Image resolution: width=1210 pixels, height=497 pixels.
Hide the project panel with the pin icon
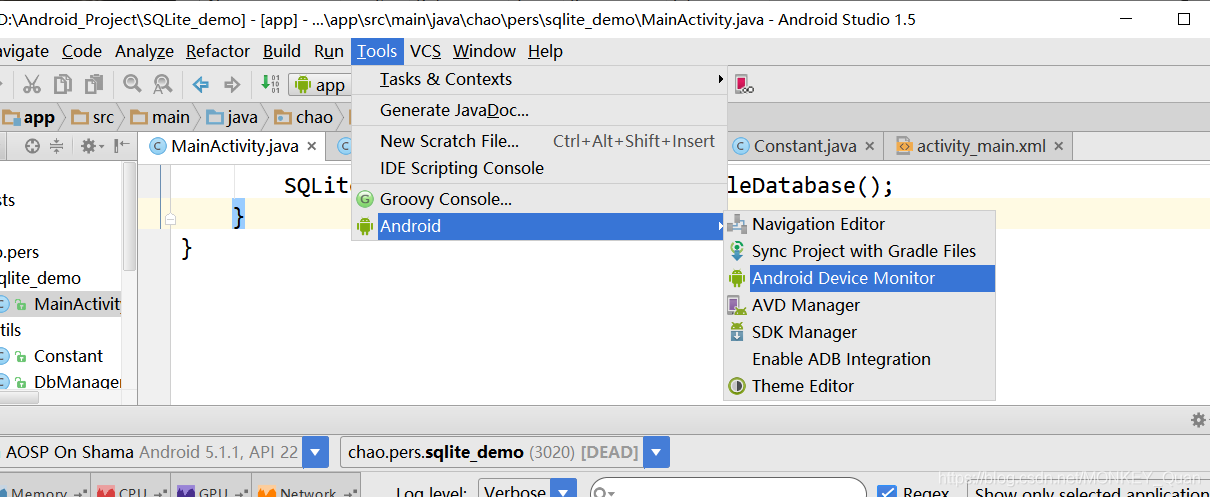click(121, 146)
